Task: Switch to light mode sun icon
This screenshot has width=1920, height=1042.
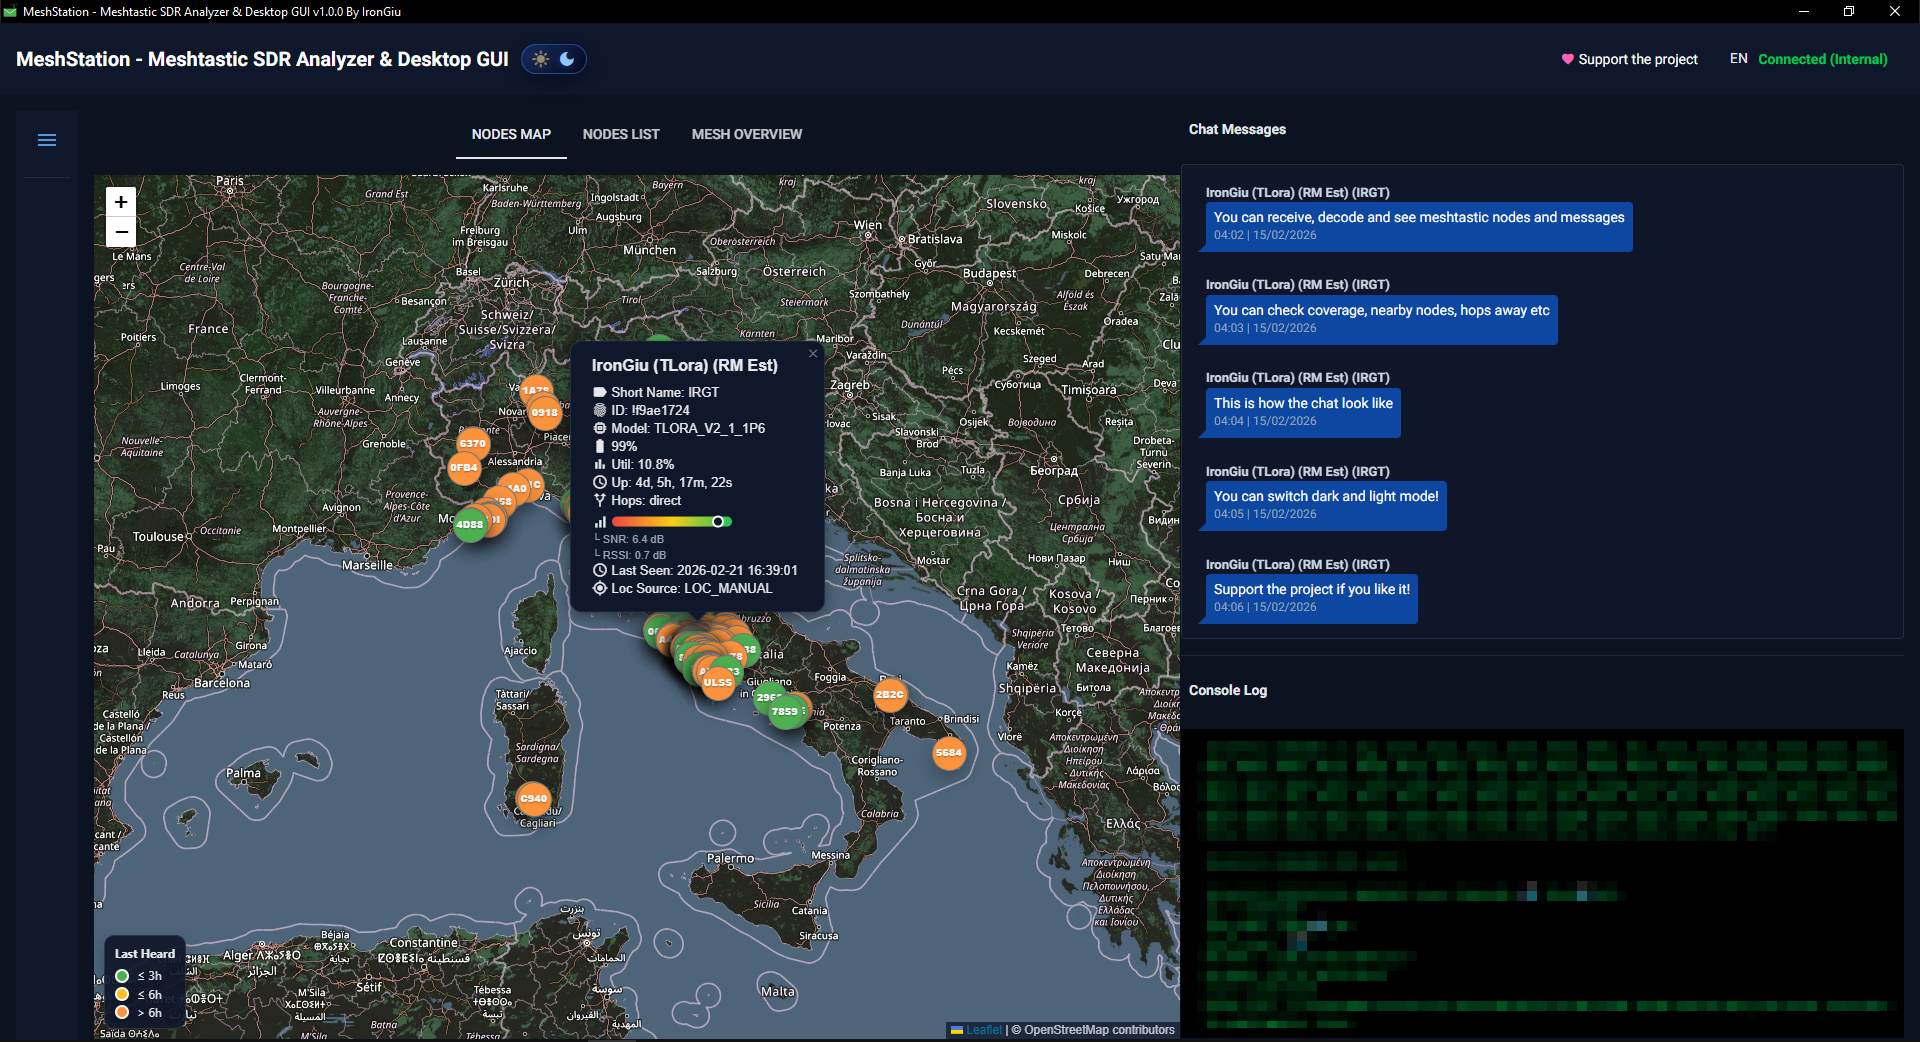Action: click(x=541, y=59)
